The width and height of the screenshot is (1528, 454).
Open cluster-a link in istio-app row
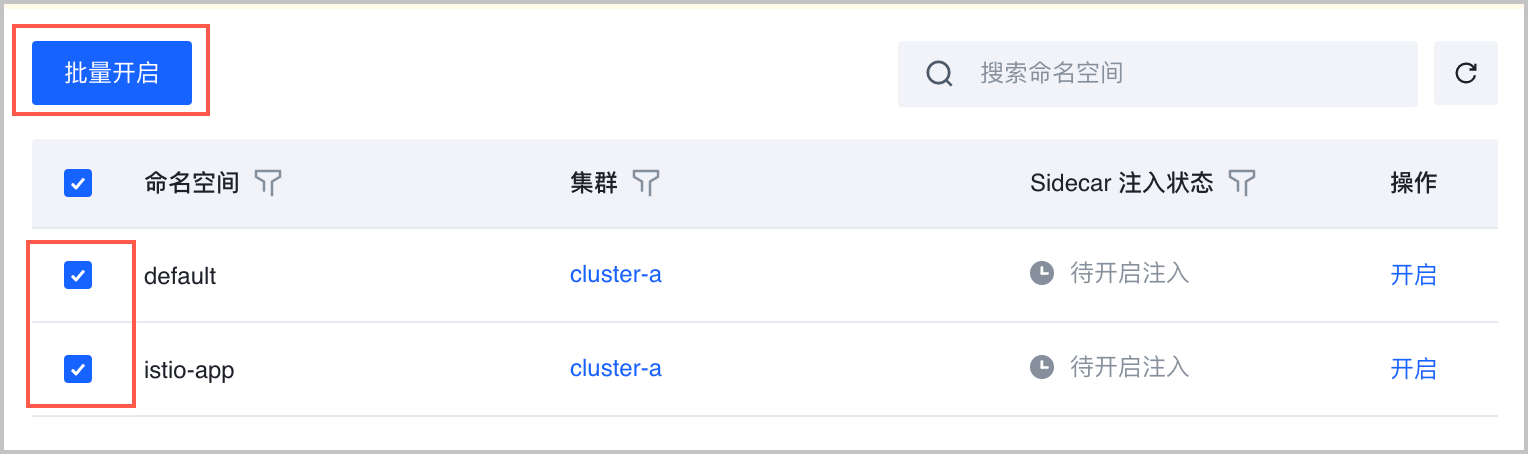click(615, 368)
